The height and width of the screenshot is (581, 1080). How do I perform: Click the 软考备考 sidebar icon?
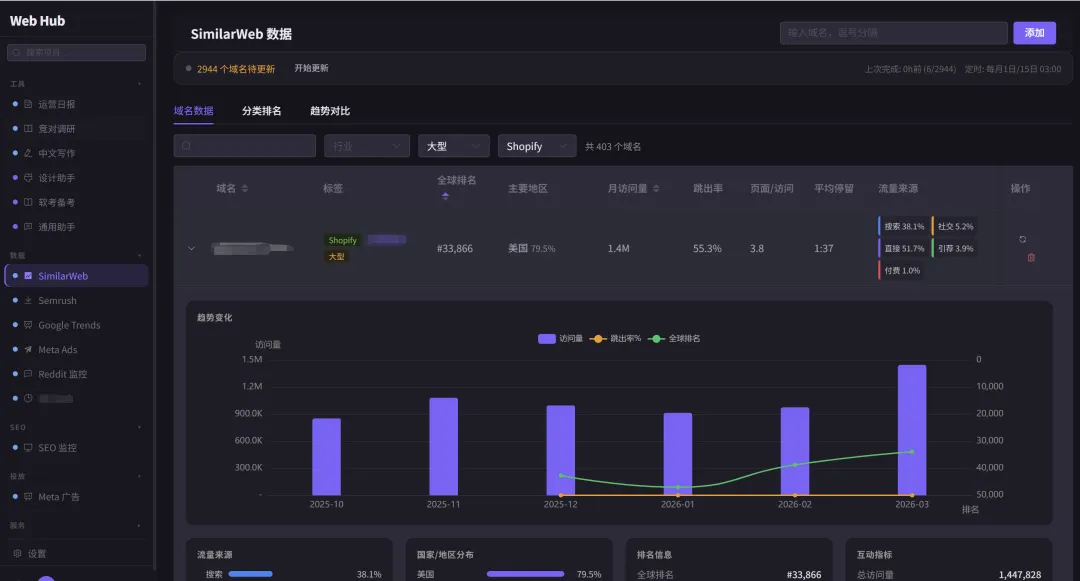tap(28, 202)
